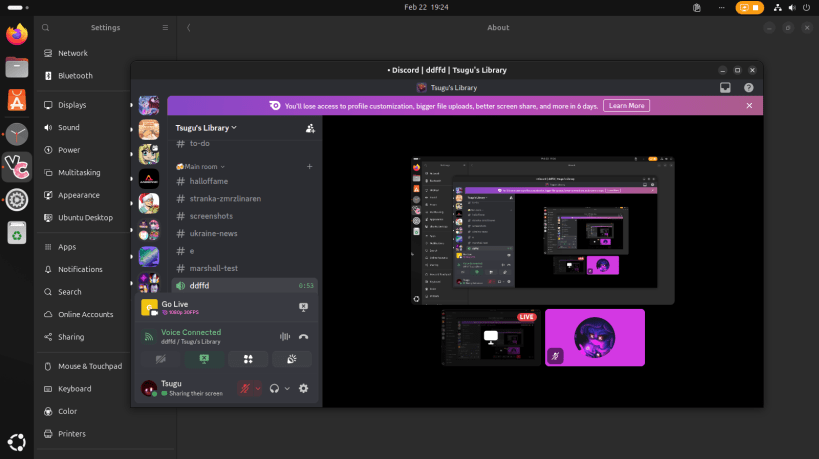The height and width of the screenshot is (459, 819).
Task: Open Discord help question mark
Action: pos(748,88)
